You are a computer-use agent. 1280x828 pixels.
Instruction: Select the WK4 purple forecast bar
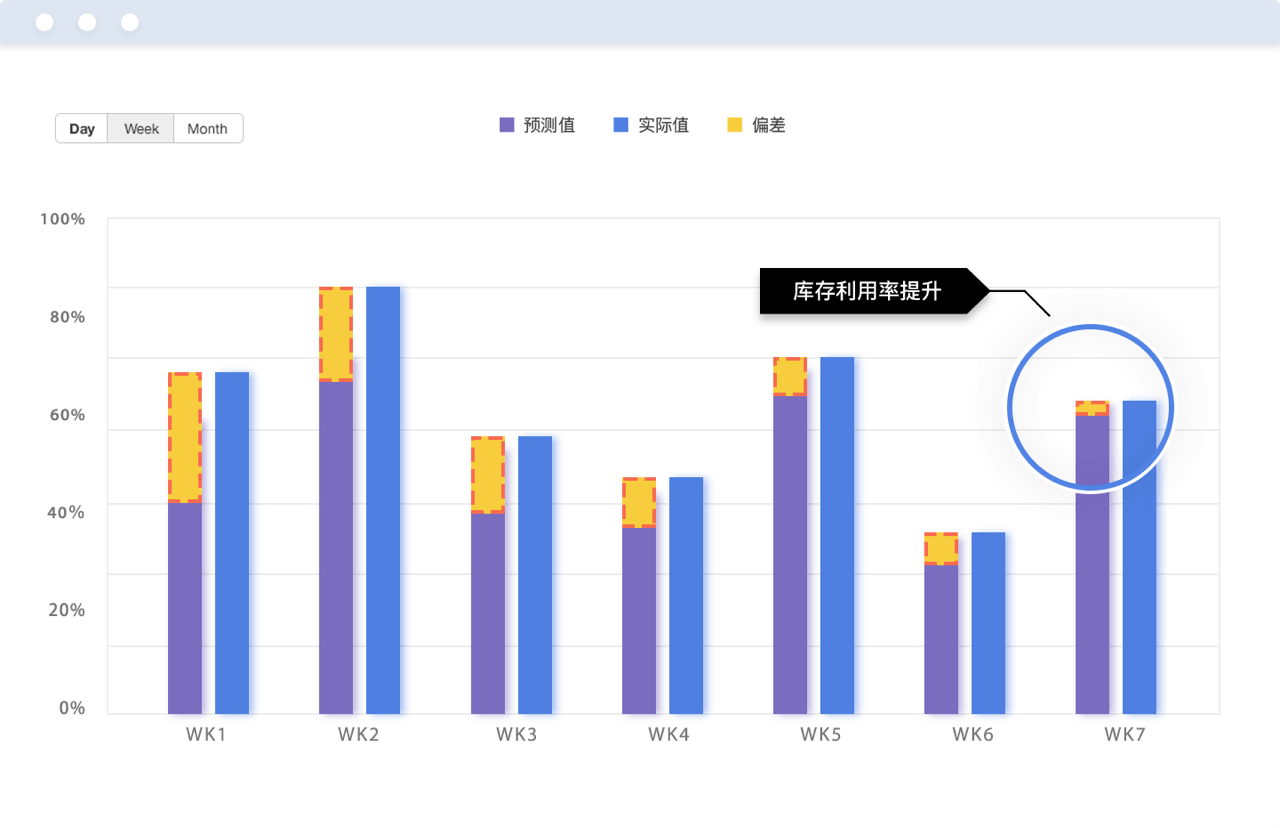click(639, 620)
